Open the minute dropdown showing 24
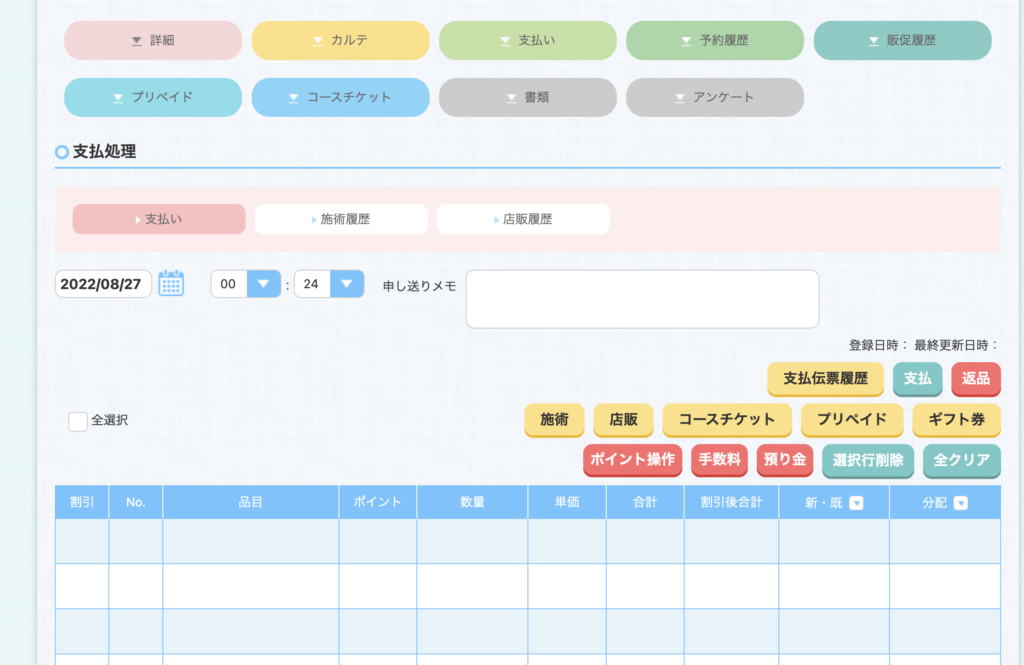 tap(346, 284)
